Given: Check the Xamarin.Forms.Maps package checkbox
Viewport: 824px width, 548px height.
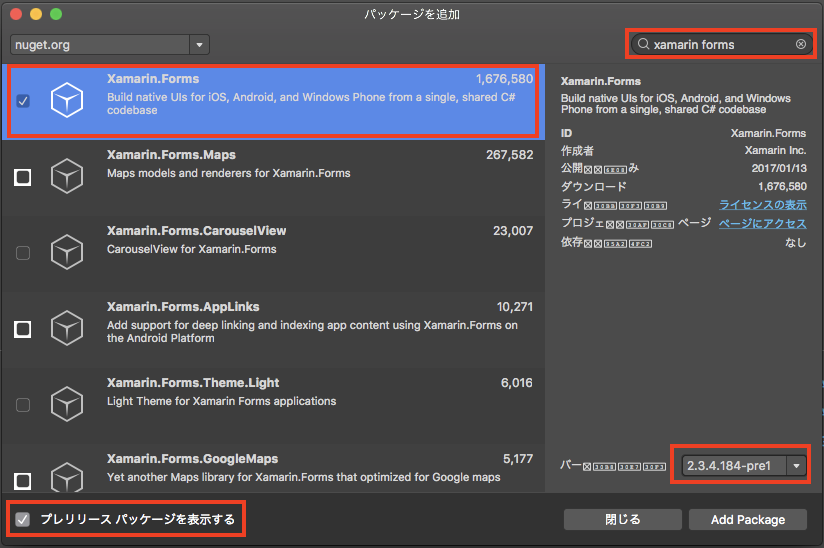Looking at the screenshot, I should (x=23, y=177).
